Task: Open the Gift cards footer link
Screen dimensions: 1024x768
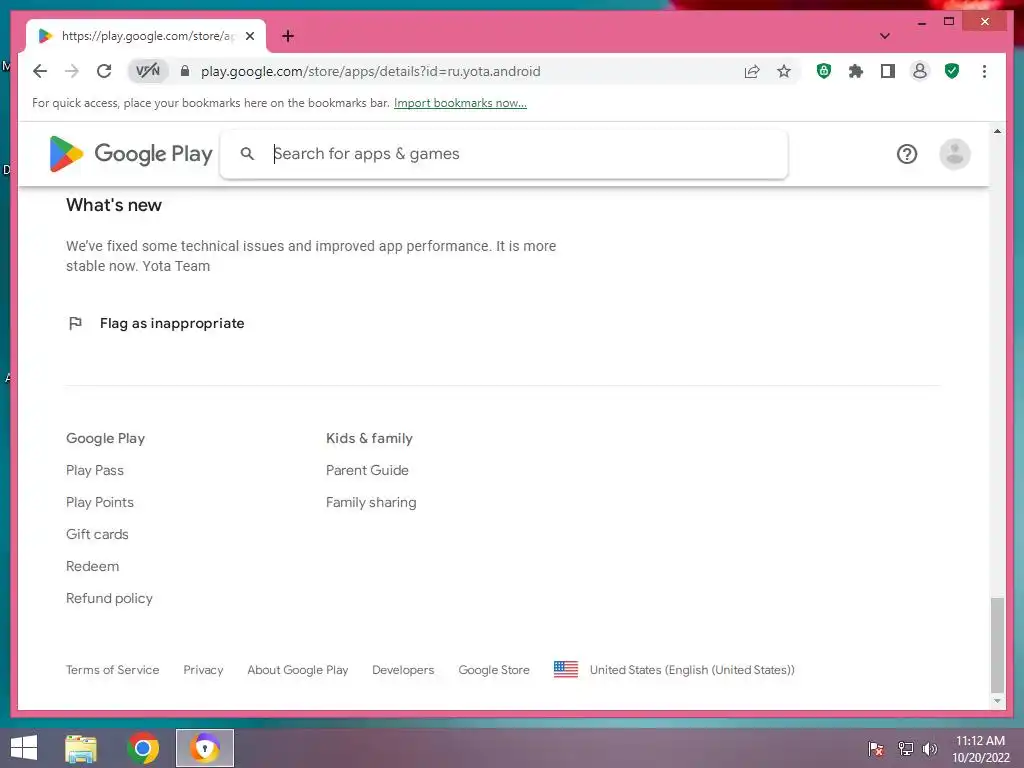Action: point(97,534)
